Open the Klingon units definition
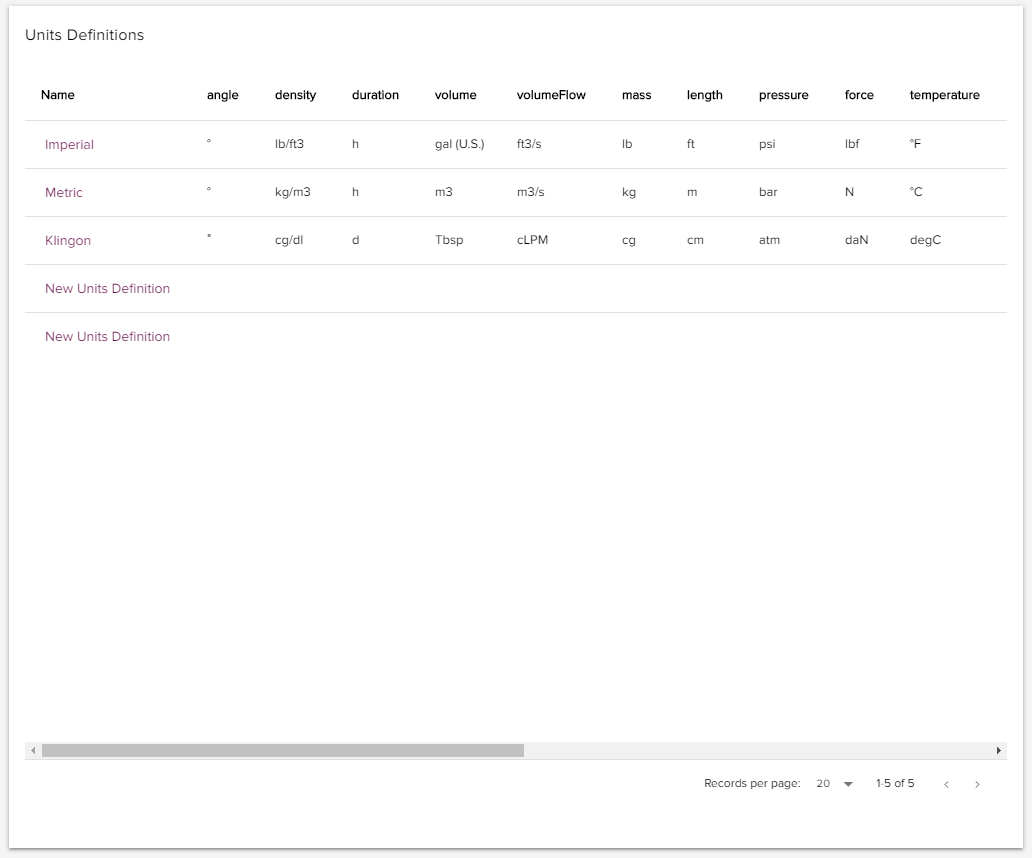Image resolution: width=1032 pixels, height=858 pixels. pyautogui.click(x=68, y=241)
